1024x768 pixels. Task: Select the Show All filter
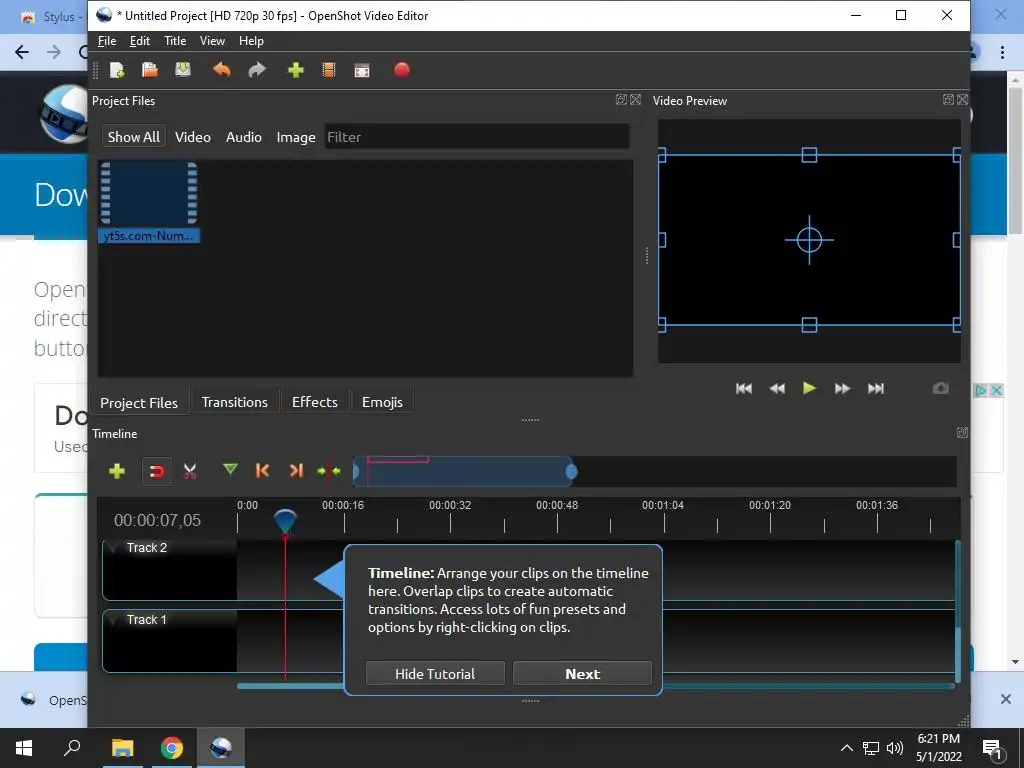pos(134,137)
